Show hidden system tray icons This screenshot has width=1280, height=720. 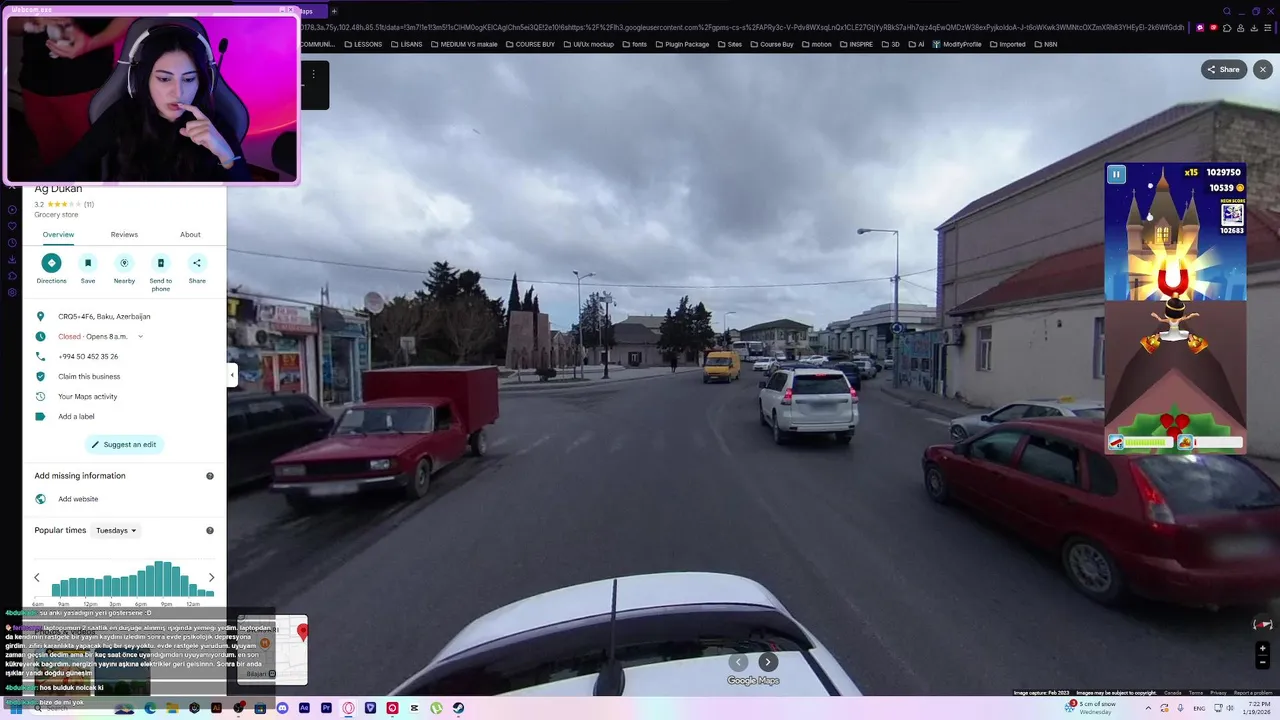pyautogui.click(x=1148, y=708)
